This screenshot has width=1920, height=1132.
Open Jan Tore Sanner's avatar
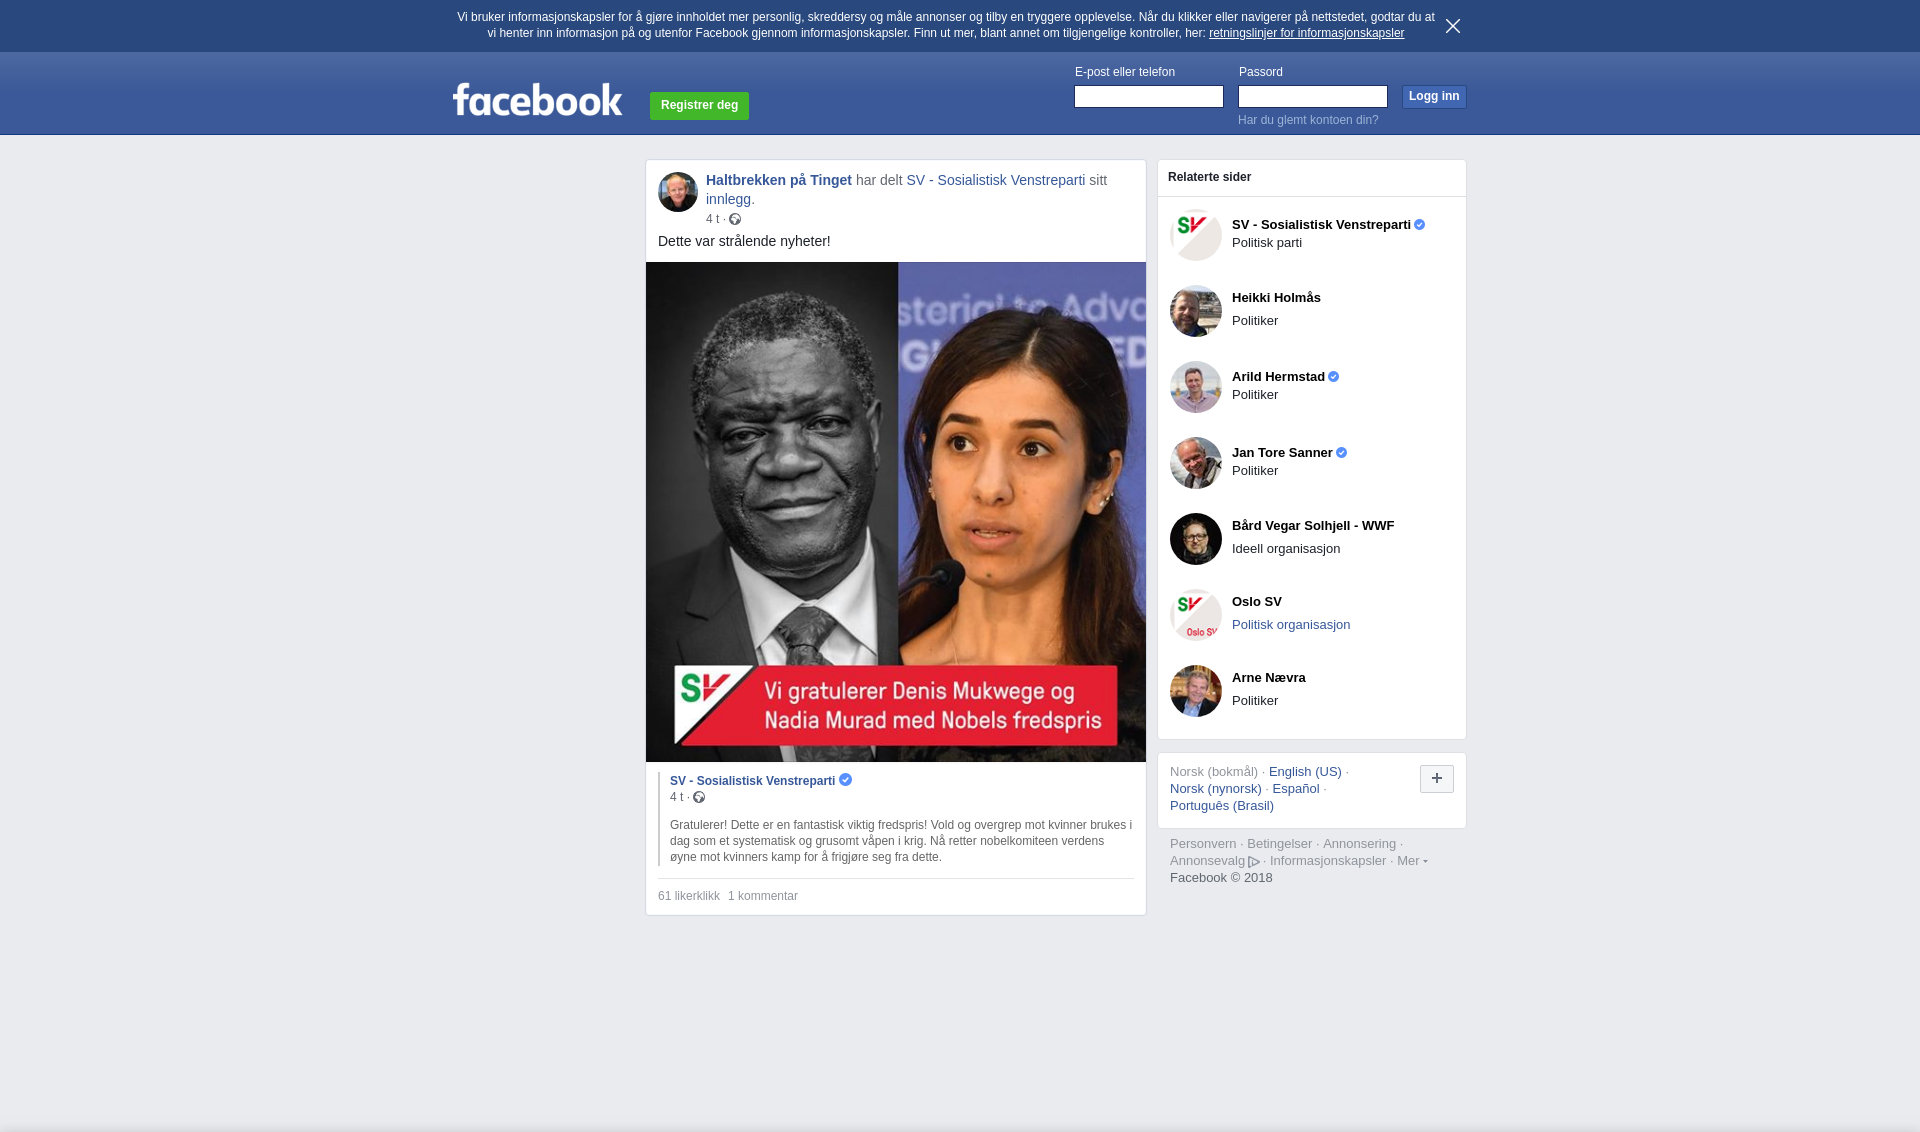(x=1196, y=463)
